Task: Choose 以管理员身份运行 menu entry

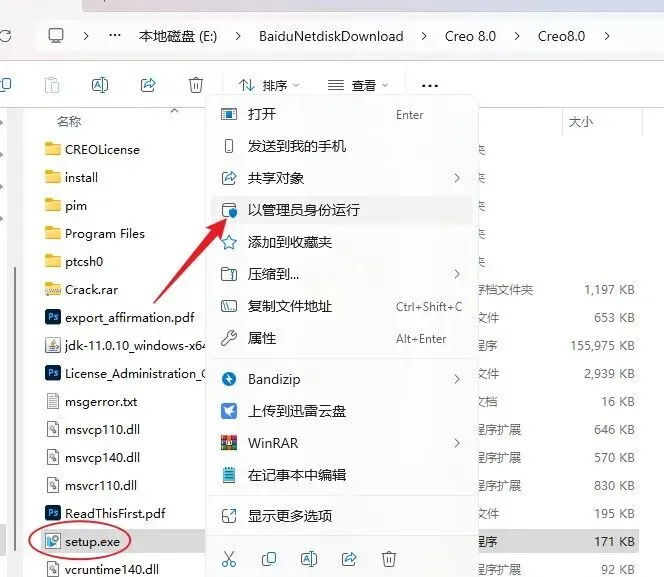Action: pos(342,210)
